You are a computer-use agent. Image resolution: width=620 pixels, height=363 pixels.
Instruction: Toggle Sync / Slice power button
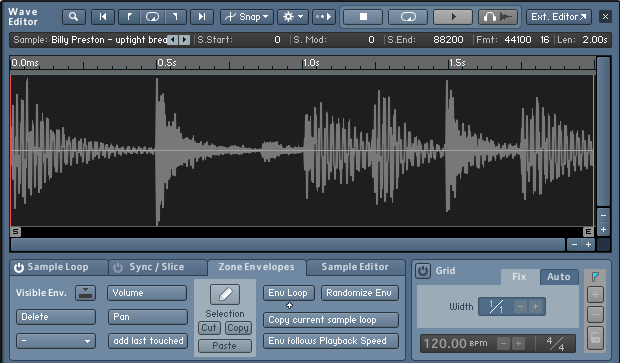[x=118, y=268]
